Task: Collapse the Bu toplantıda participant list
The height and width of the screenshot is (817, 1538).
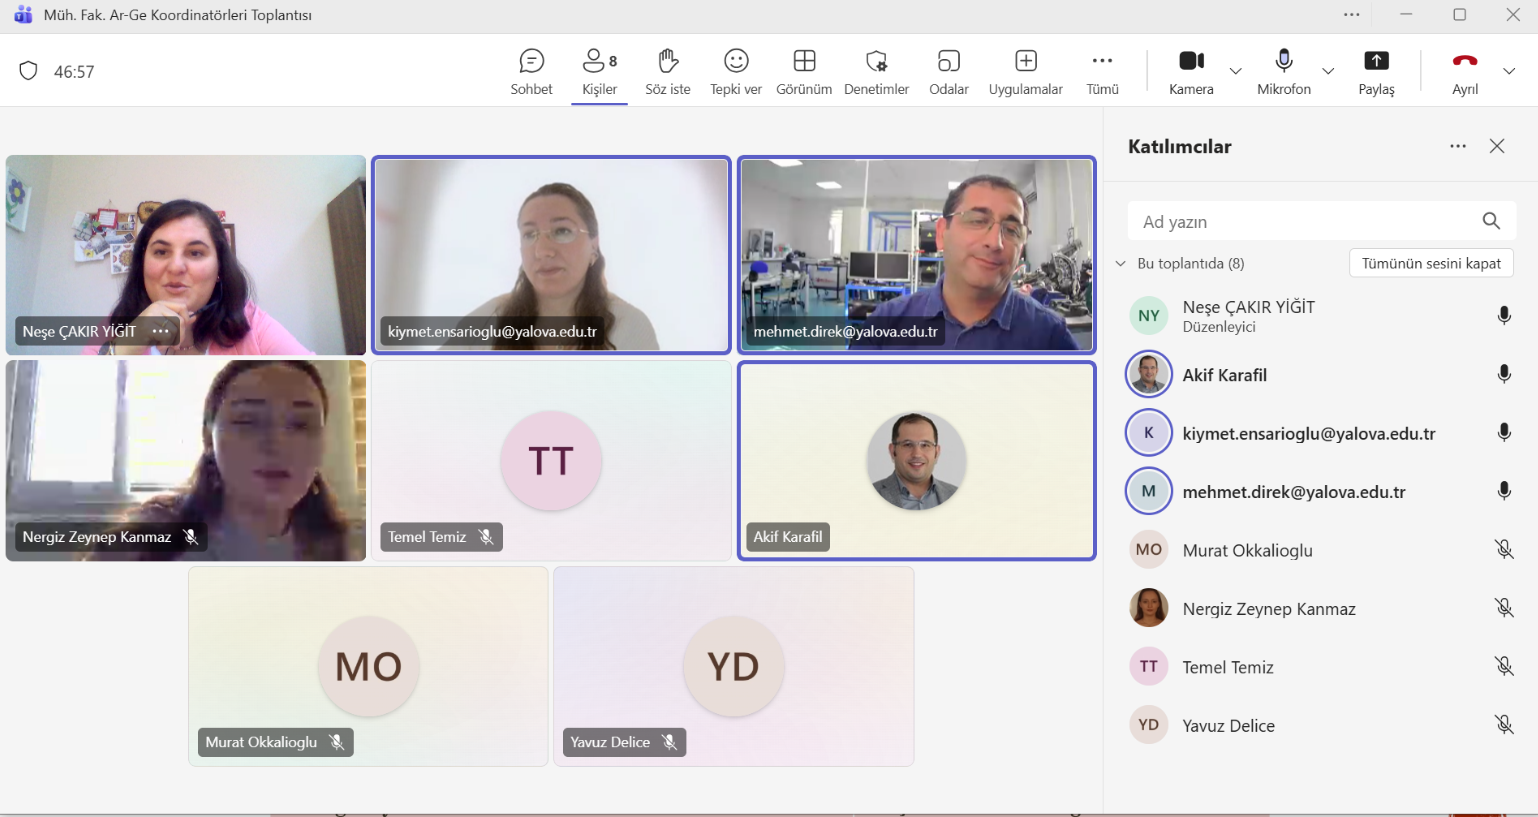Action: pos(1121,264)
